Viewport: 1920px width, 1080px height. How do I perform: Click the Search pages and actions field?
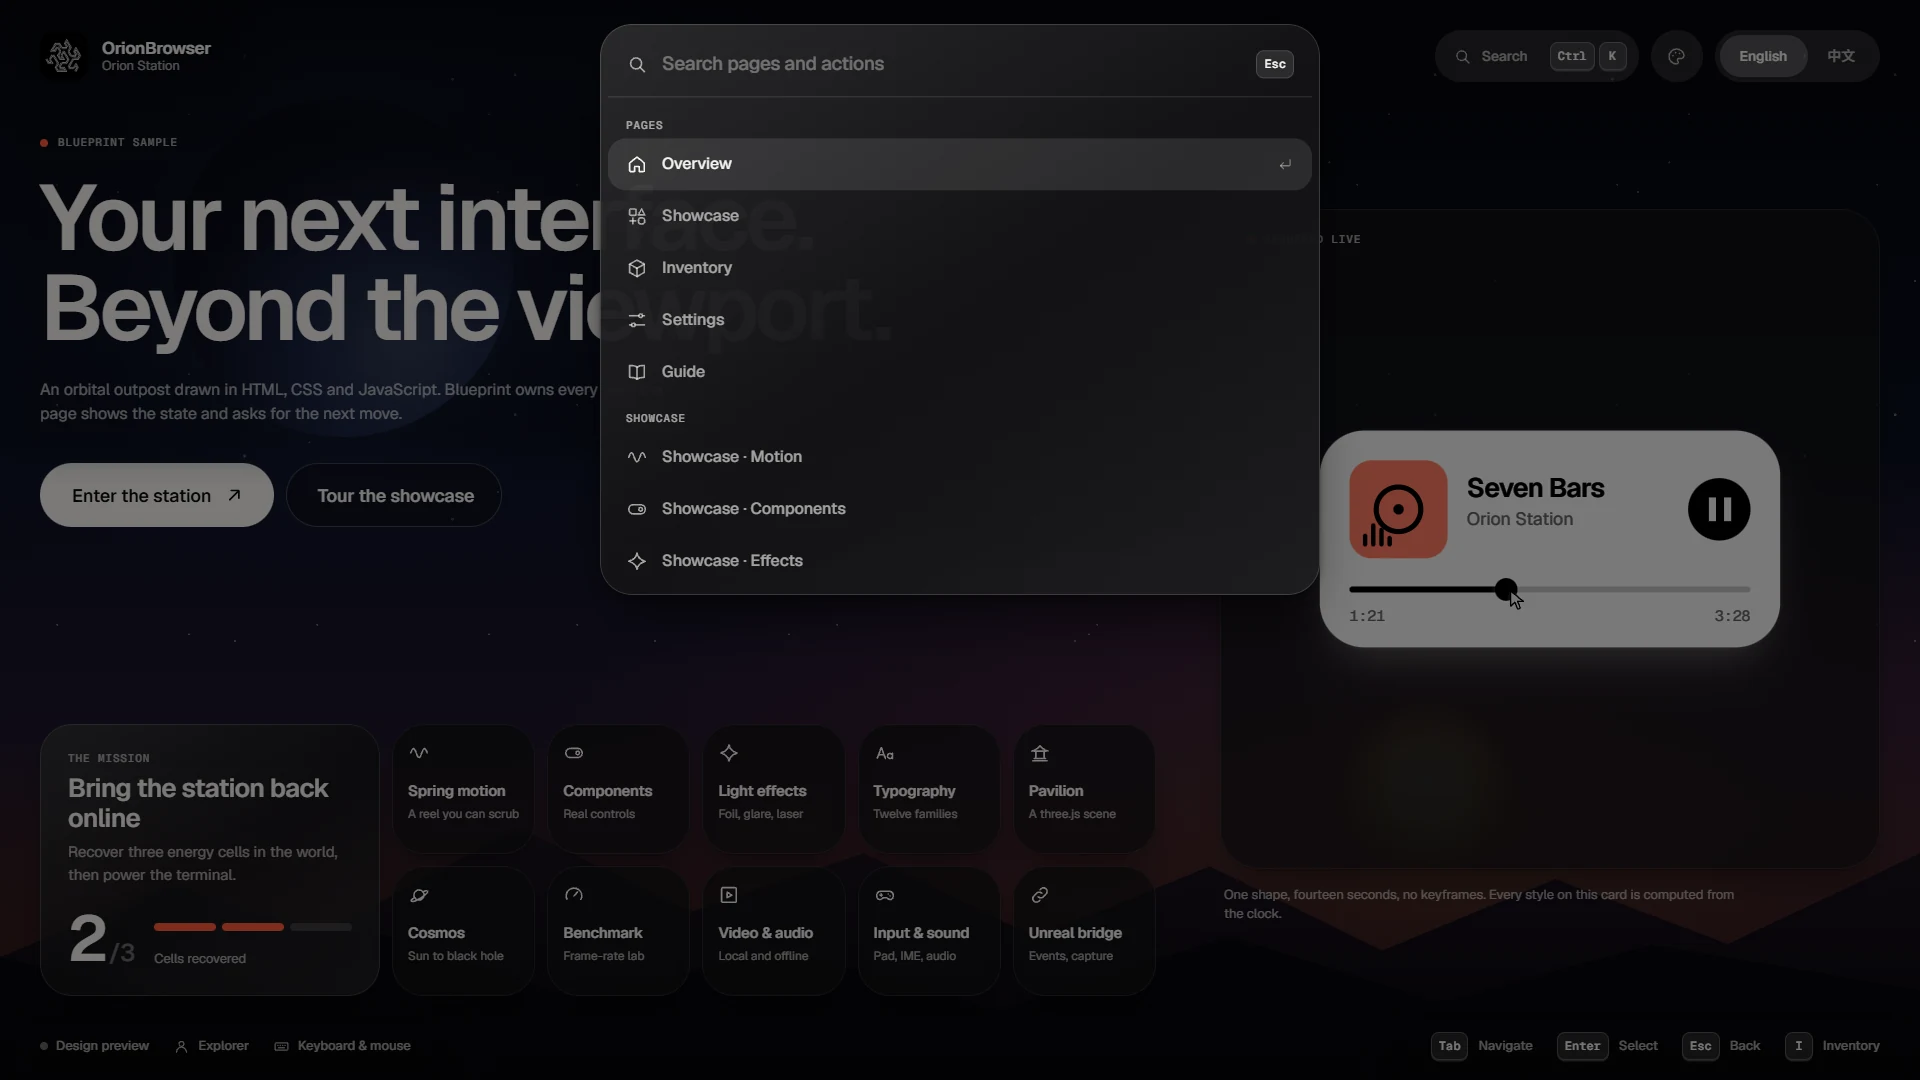(x=950, y=64)
